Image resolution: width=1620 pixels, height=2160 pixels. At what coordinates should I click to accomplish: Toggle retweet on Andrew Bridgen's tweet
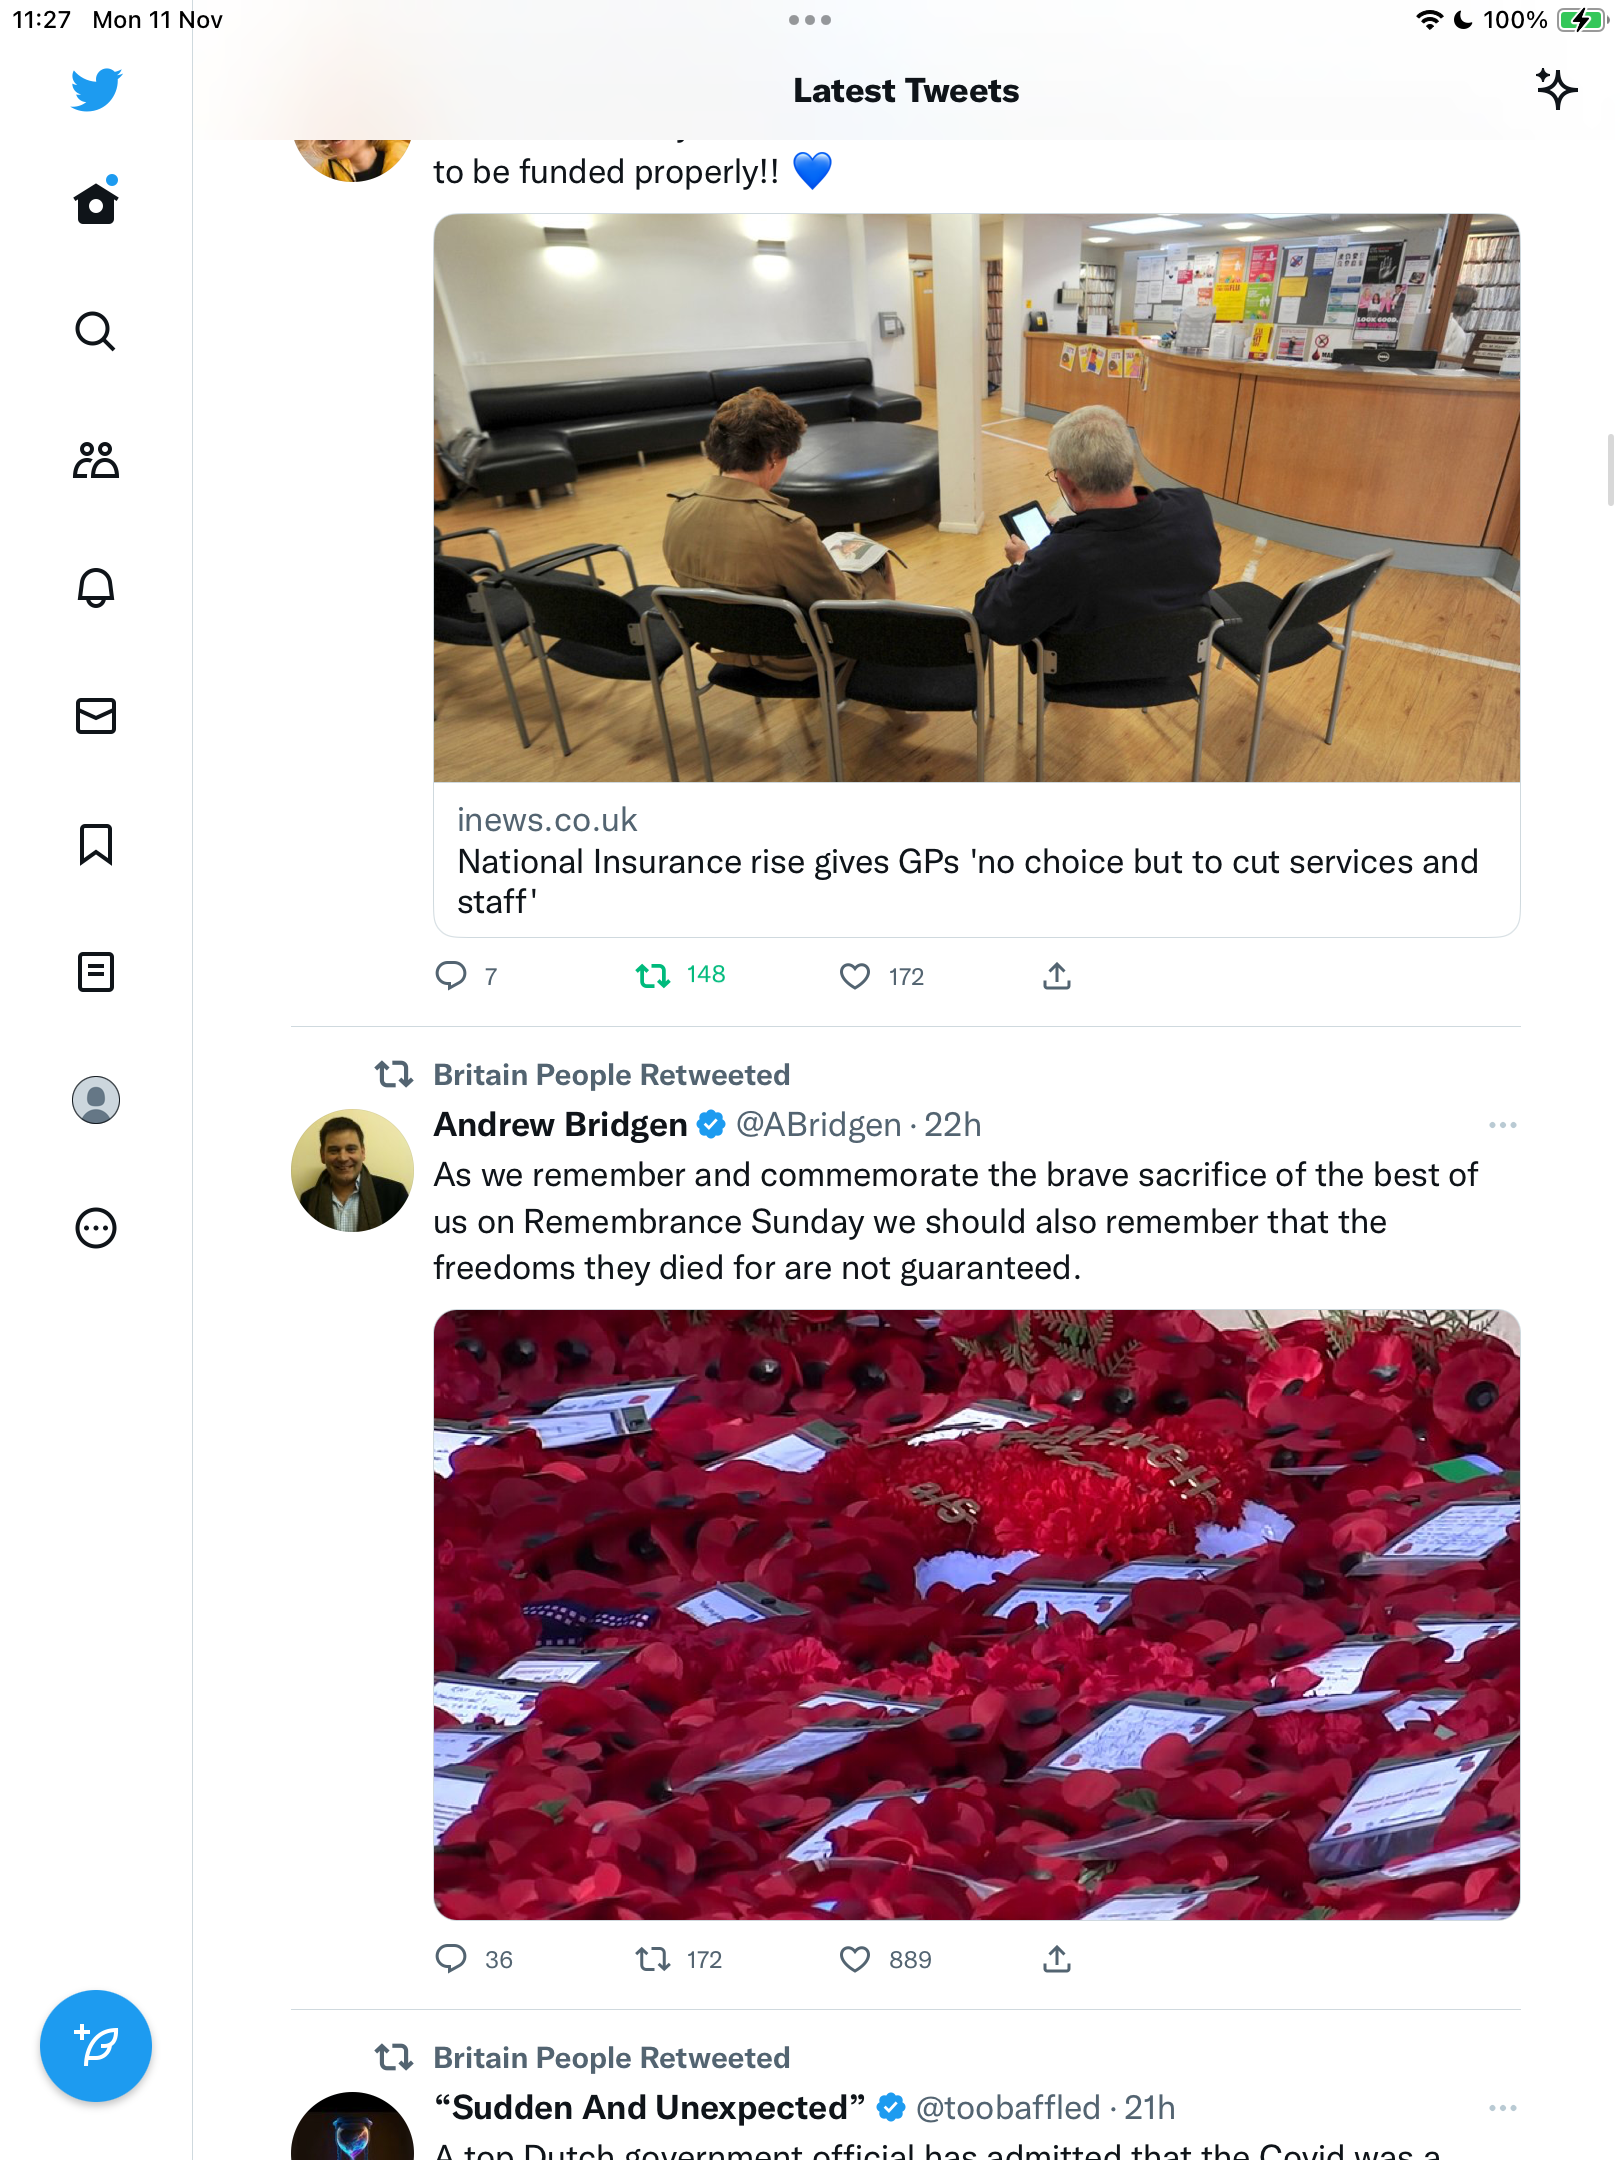coord(653,1959)
